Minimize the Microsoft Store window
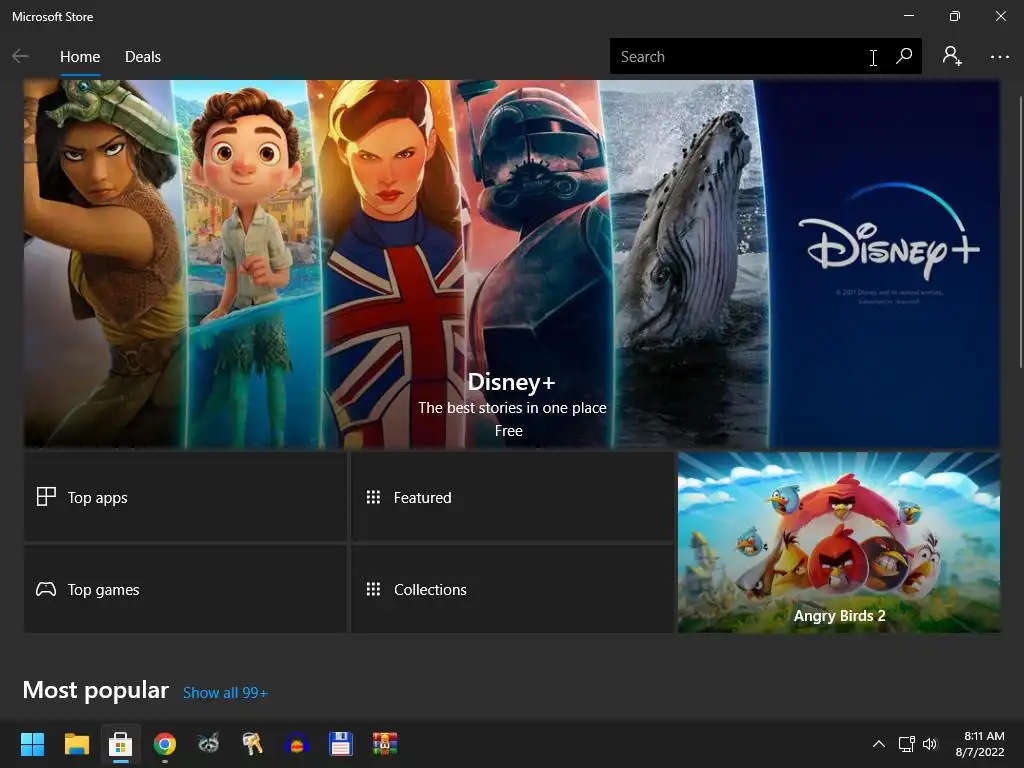The image size is (1024, 768). pos(909,16)
